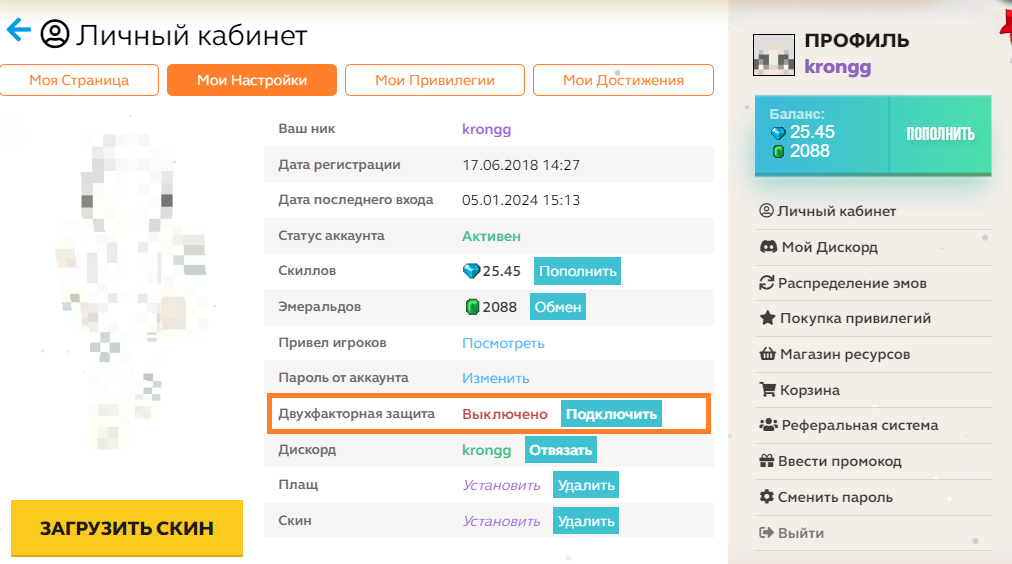This screenshot has height=564, width=1012.
Task: Click the gift icon for Ввести промокод
Action: tap(767, 461)
